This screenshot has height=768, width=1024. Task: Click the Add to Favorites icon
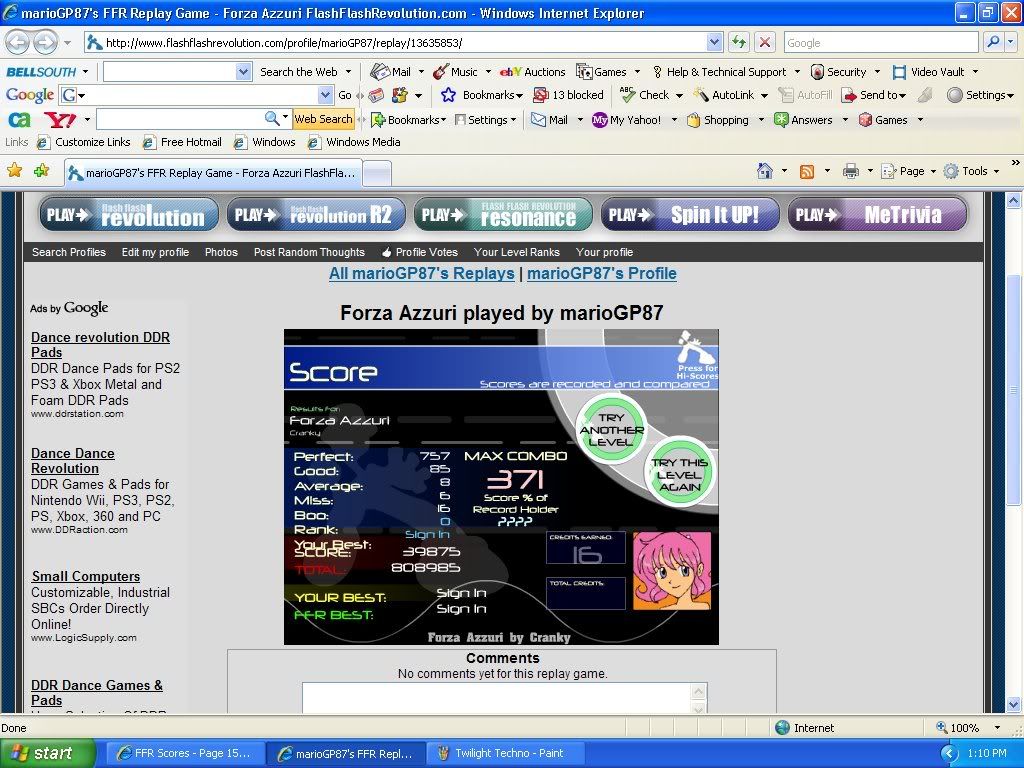pos(41,171)
